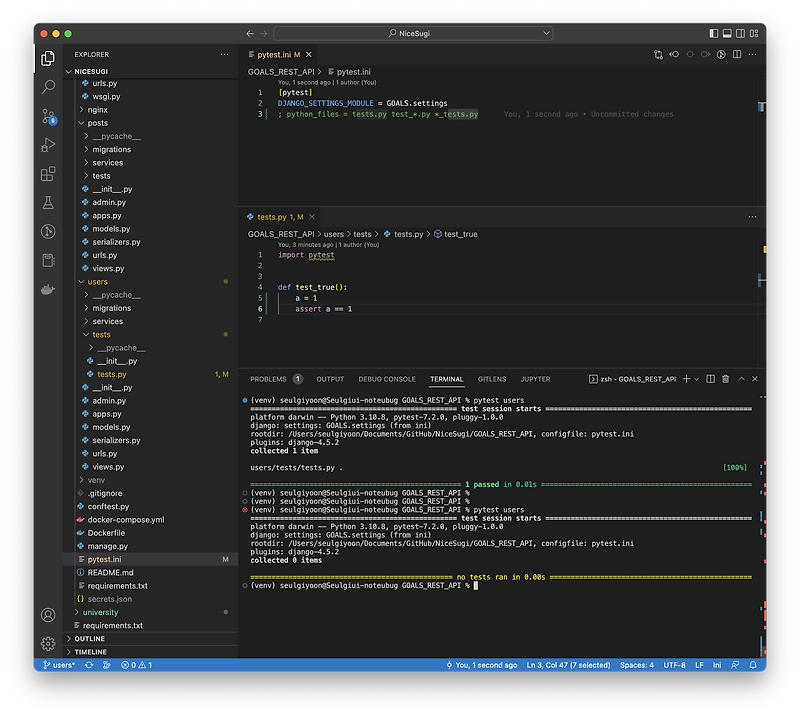
Task: Open the Source Control view
Action: pos(48,116)
